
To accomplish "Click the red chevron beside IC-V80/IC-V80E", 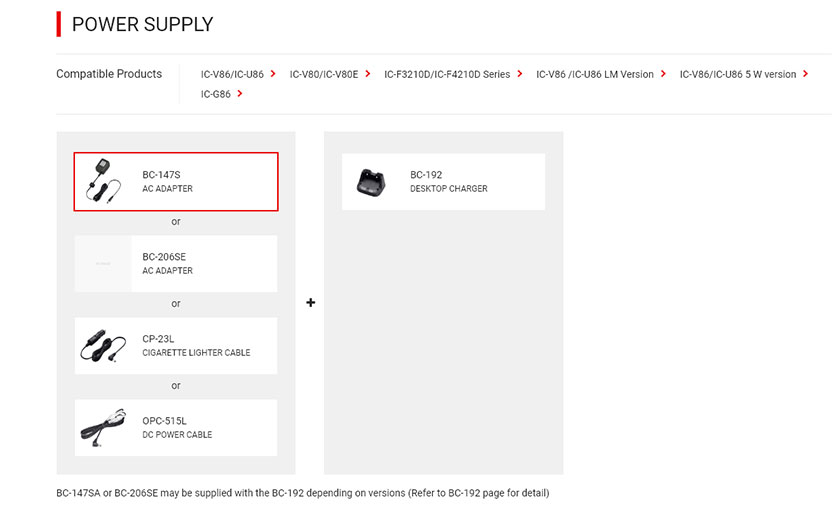I will pyautogui.click(x=368, y=74).
